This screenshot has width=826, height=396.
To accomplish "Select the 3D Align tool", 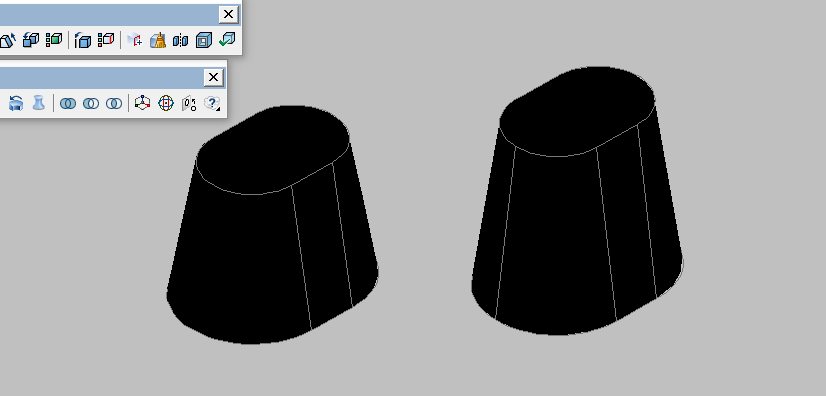I will 189,103.
